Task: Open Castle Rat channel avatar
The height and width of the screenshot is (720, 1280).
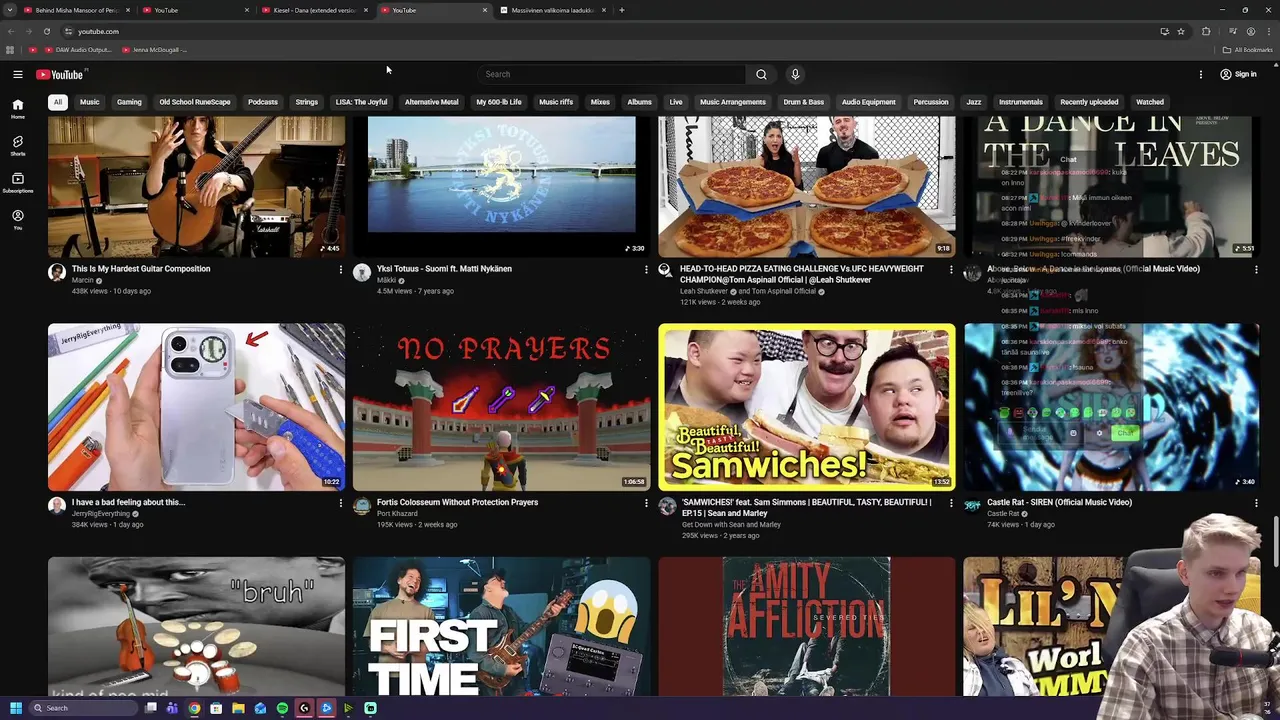Action: coord(972,506)
